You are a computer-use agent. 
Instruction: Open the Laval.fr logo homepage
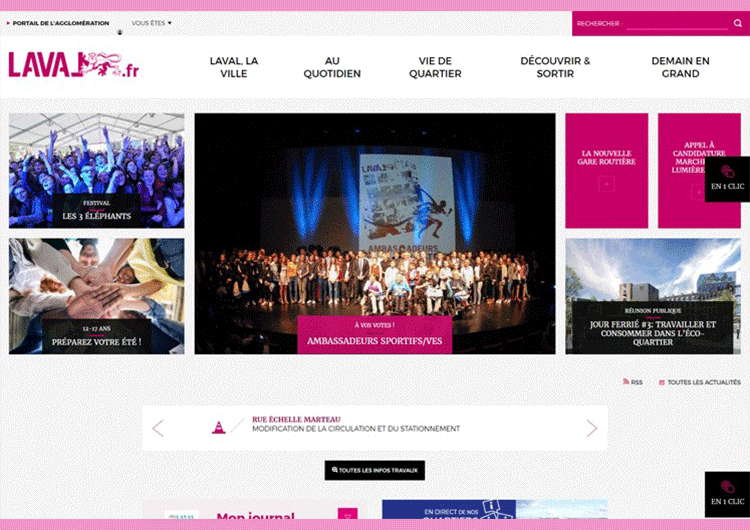(74, 65)
